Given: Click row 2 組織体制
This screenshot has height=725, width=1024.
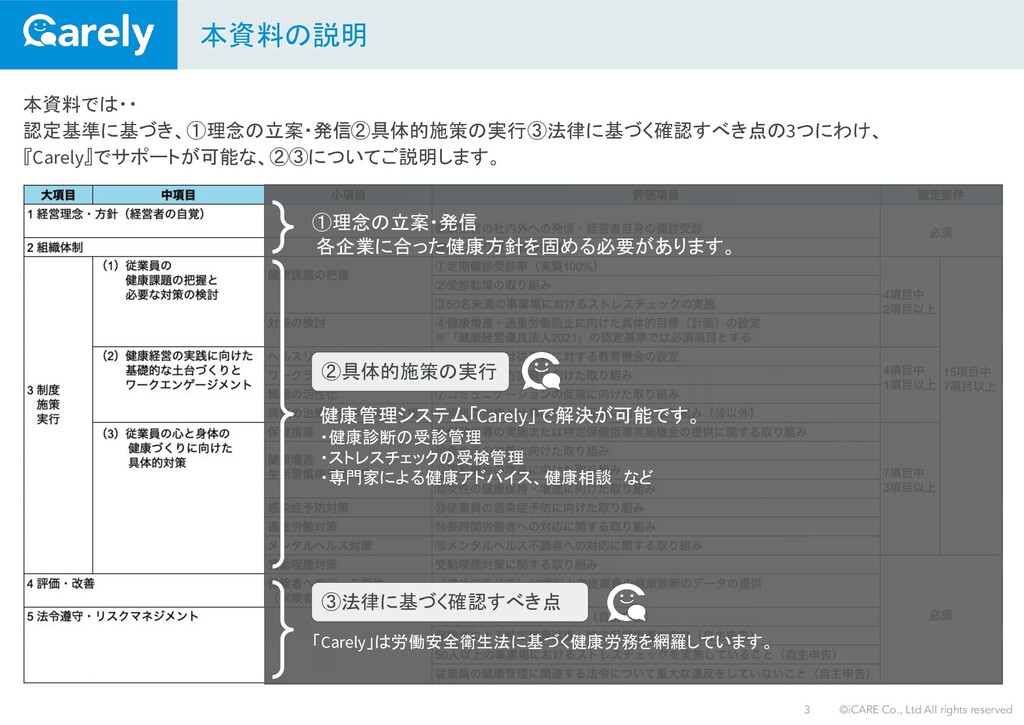Looking at the screenshot, I should tap(144, 247).
